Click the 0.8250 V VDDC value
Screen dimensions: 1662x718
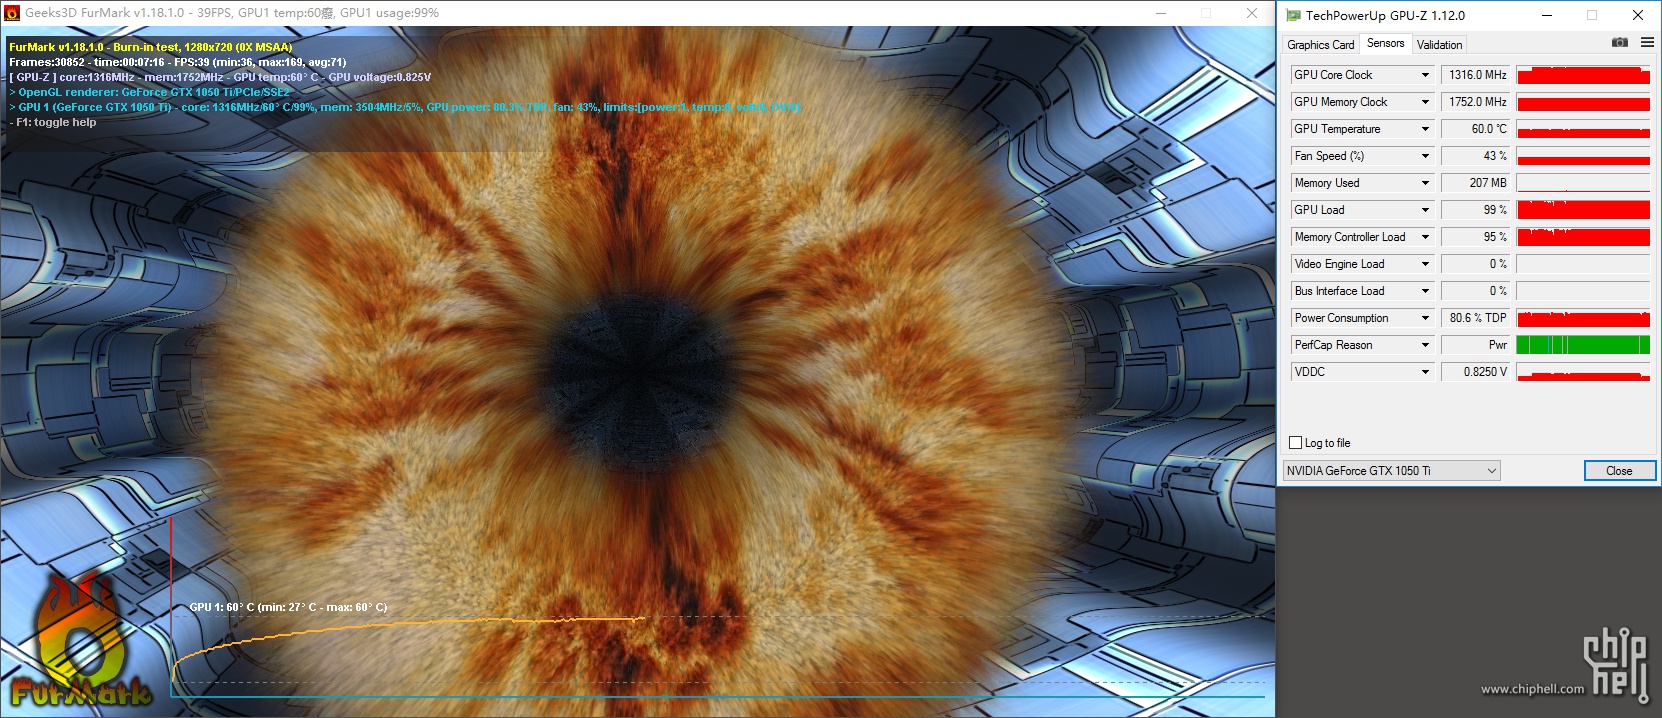(x=1477, y=372)
